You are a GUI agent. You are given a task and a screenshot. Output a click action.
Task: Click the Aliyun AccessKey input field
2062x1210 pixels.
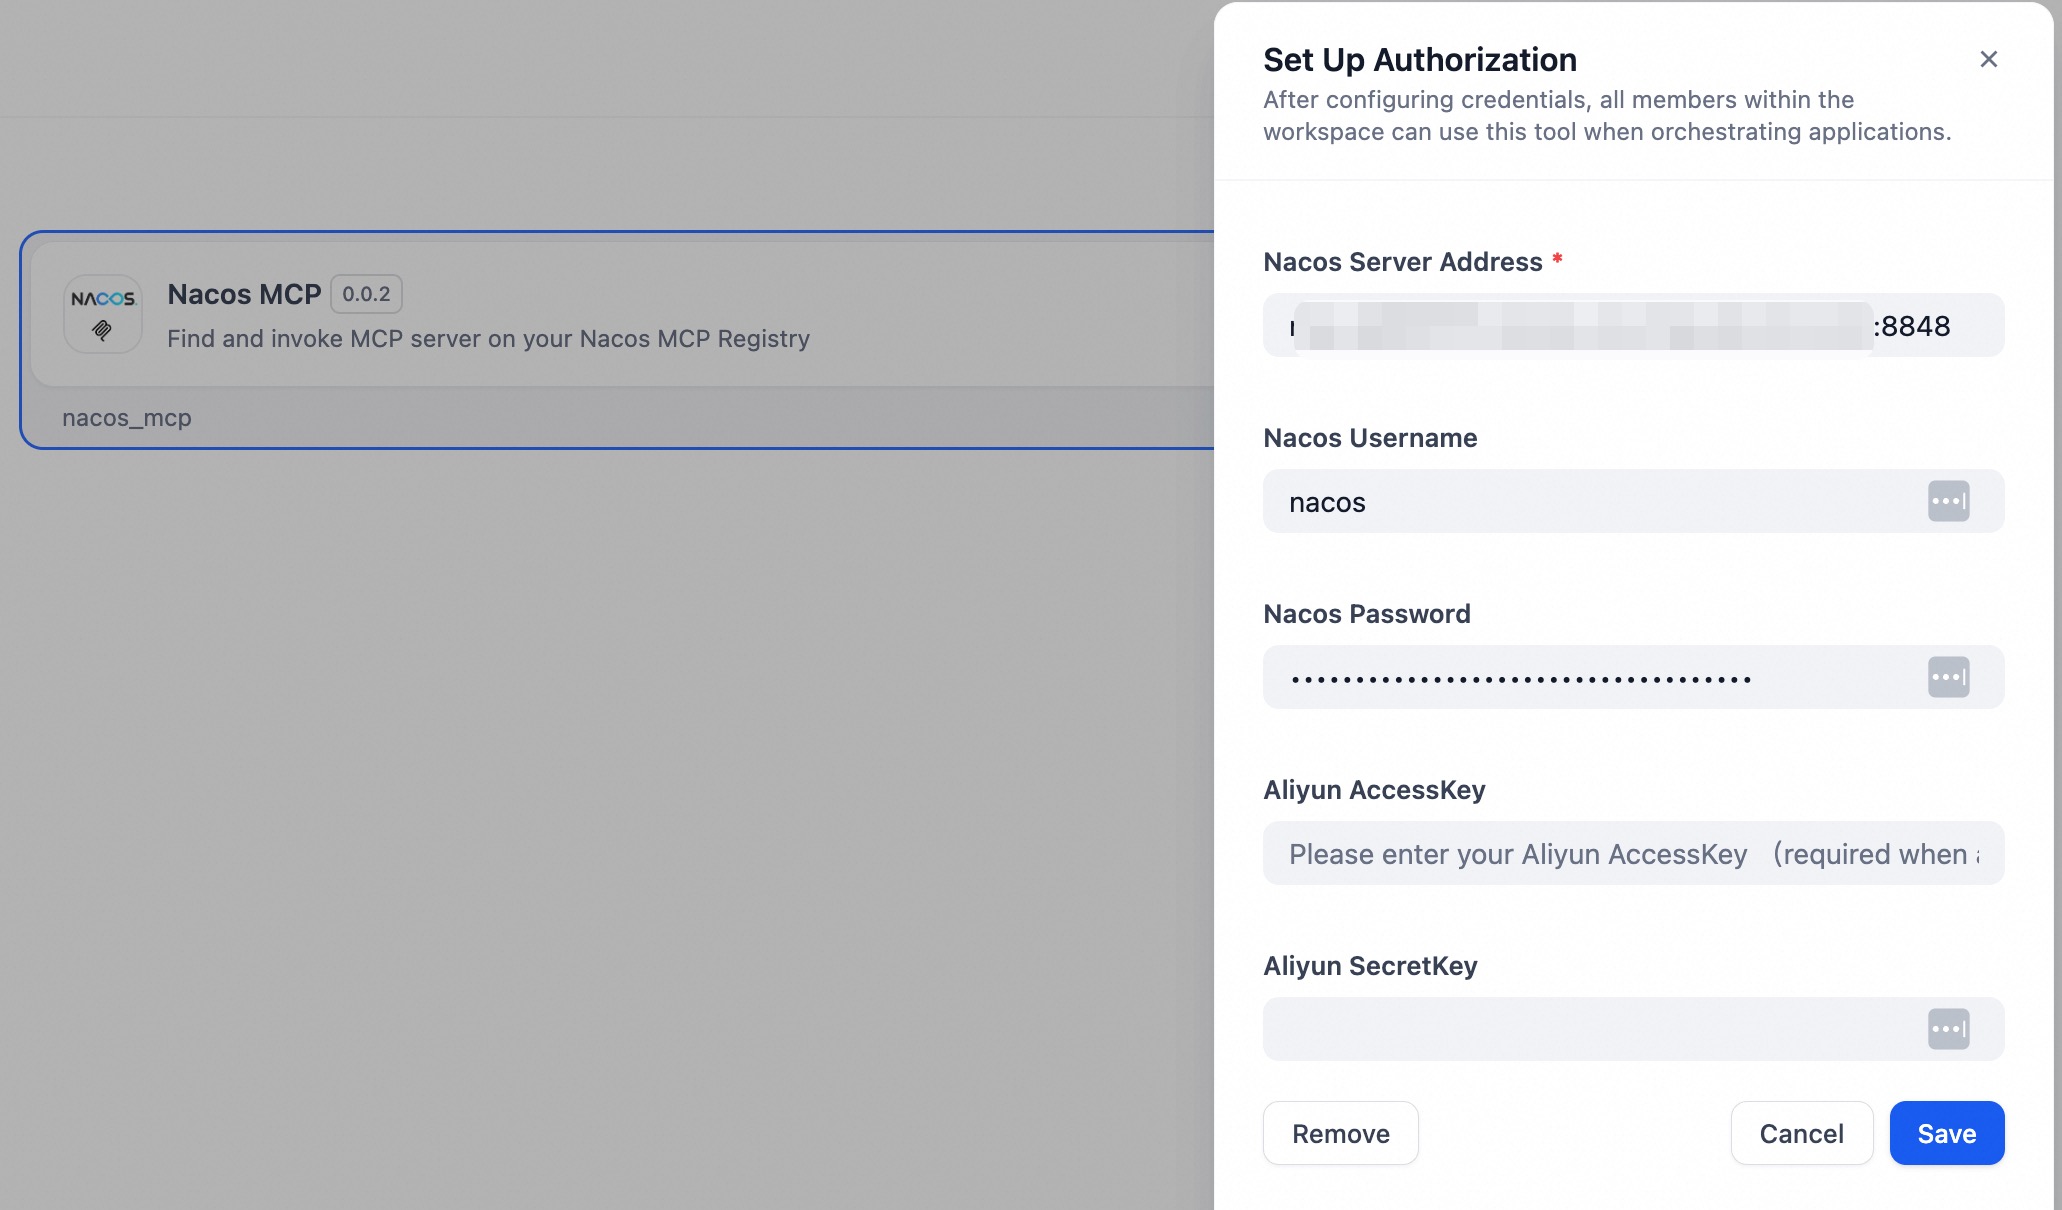[1600, 853]
